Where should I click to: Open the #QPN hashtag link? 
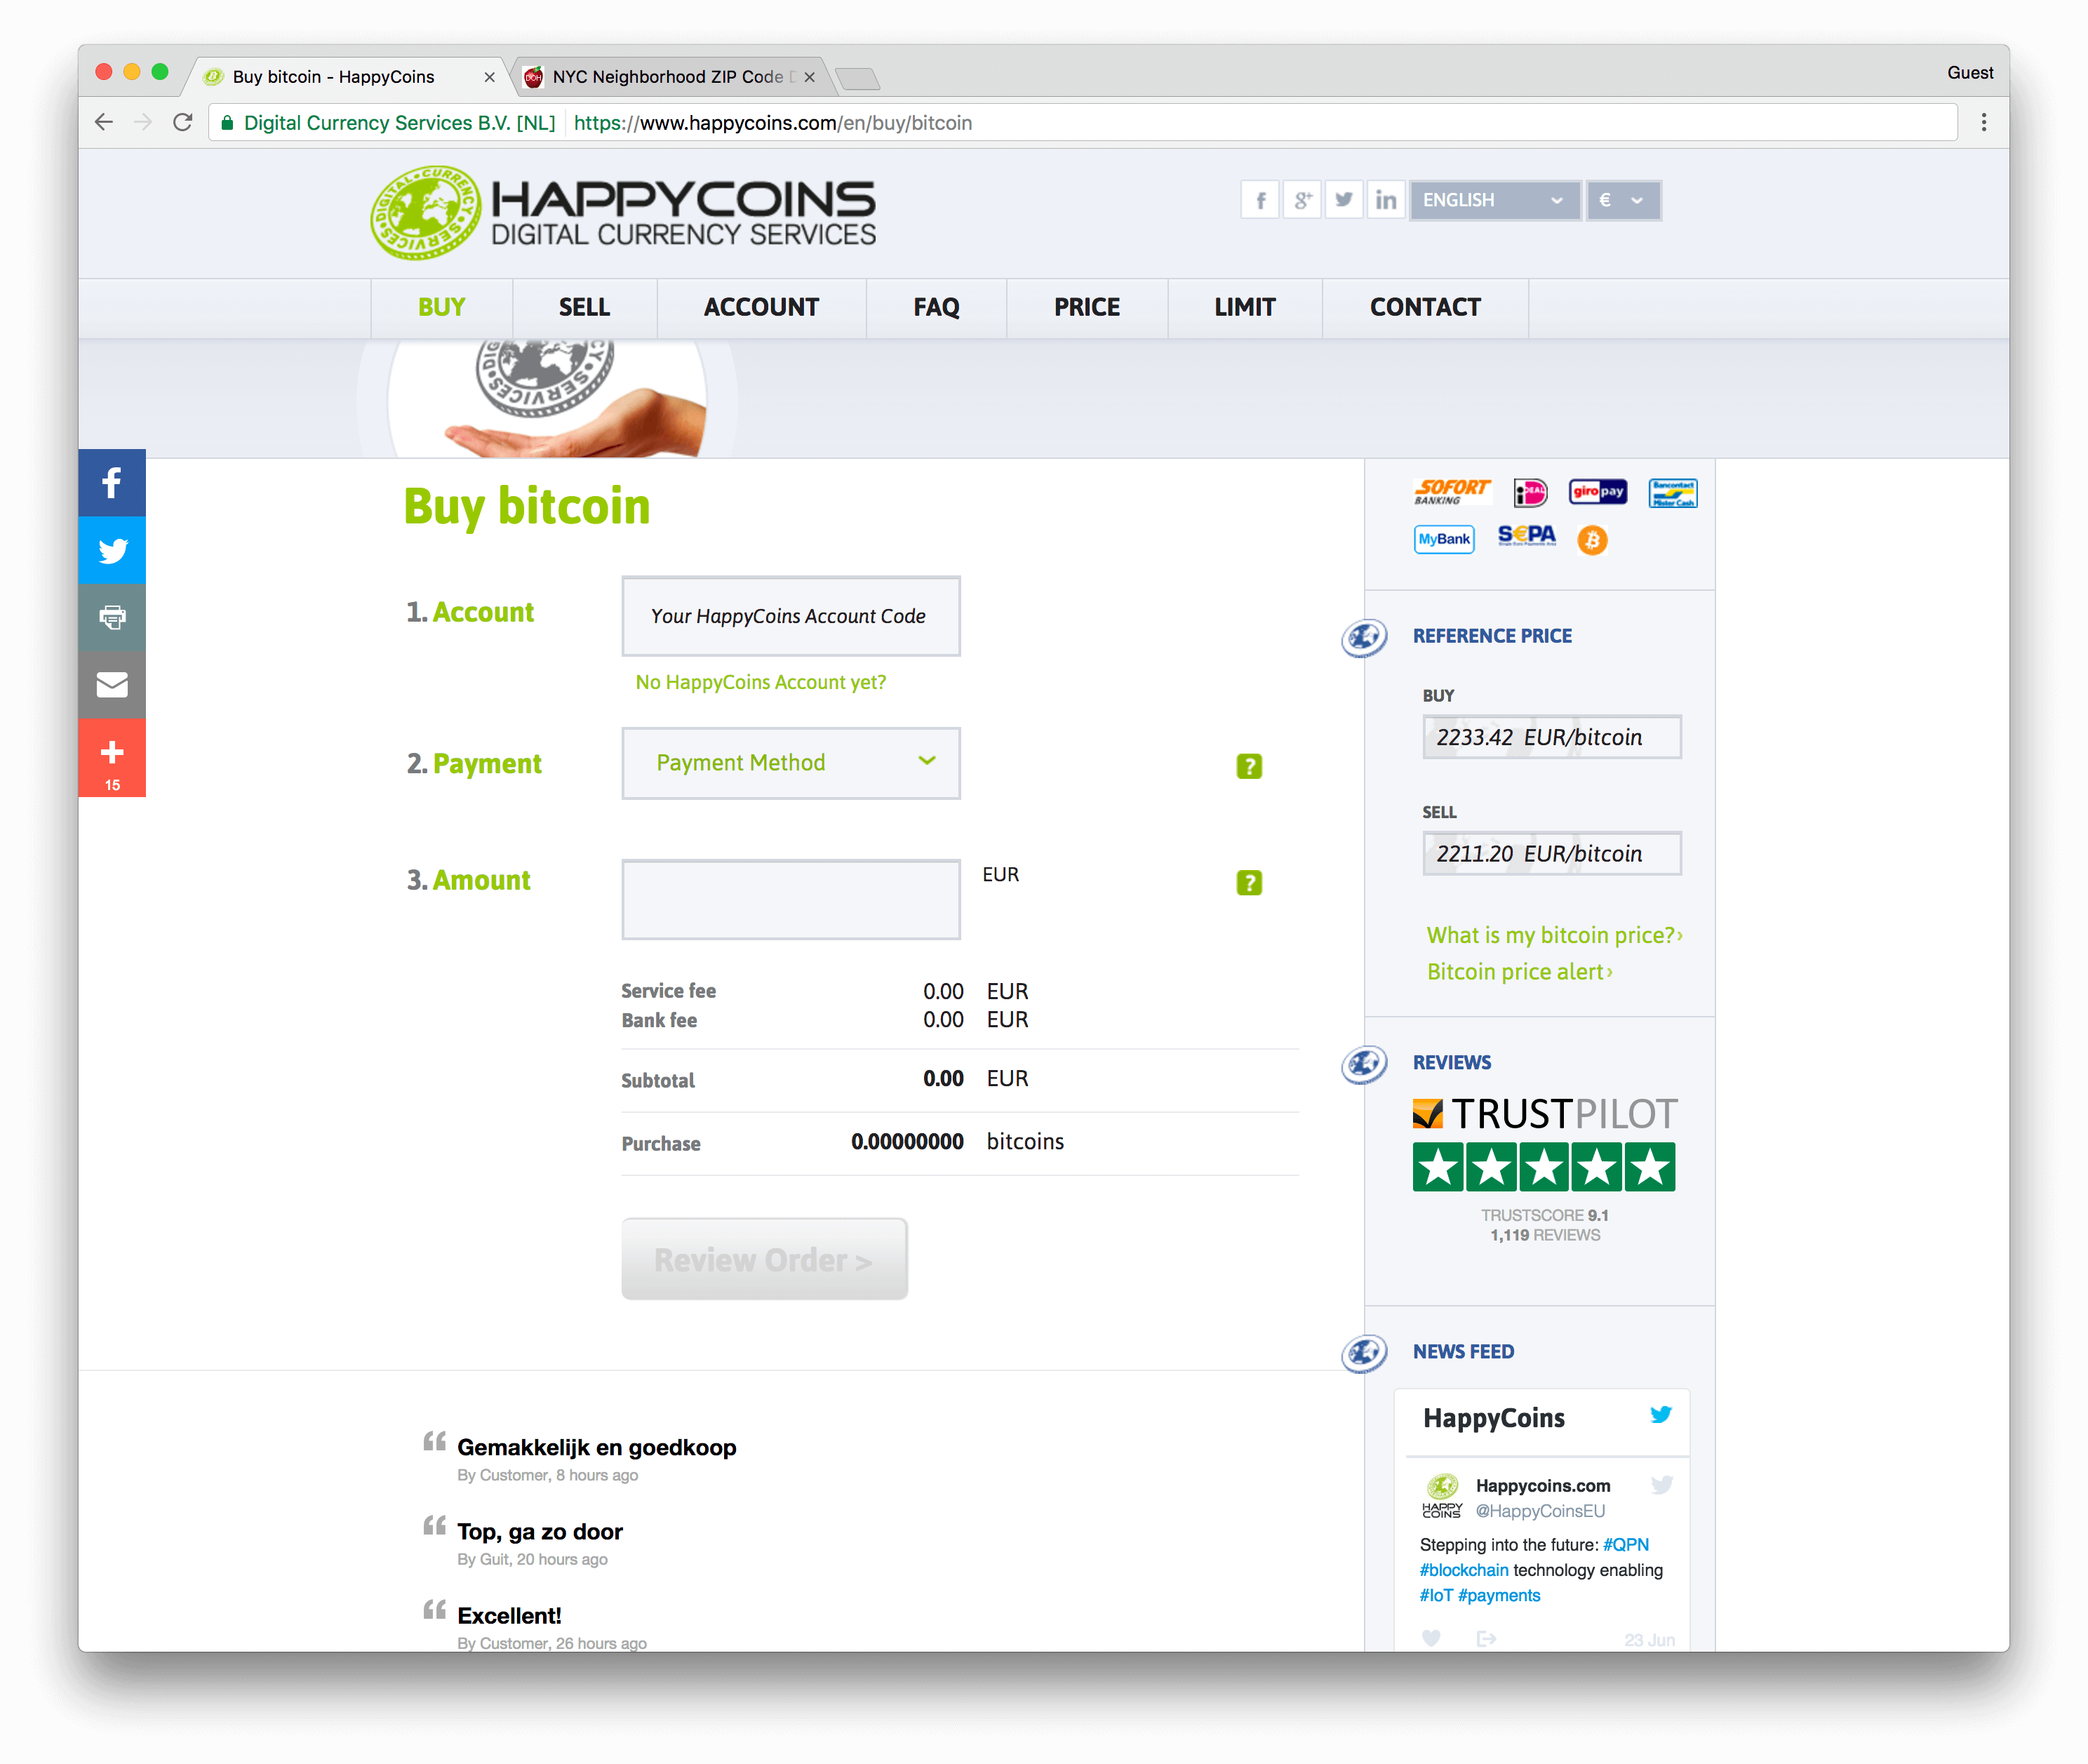pyautogui.click(x=1626, y=1545)
